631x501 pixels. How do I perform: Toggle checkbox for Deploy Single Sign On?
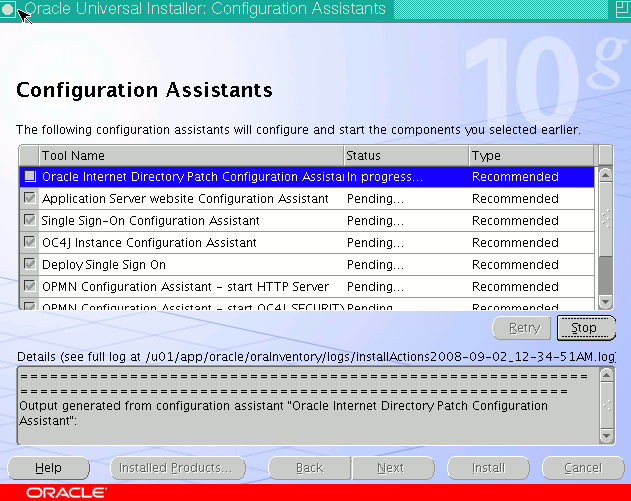point(30,264)
